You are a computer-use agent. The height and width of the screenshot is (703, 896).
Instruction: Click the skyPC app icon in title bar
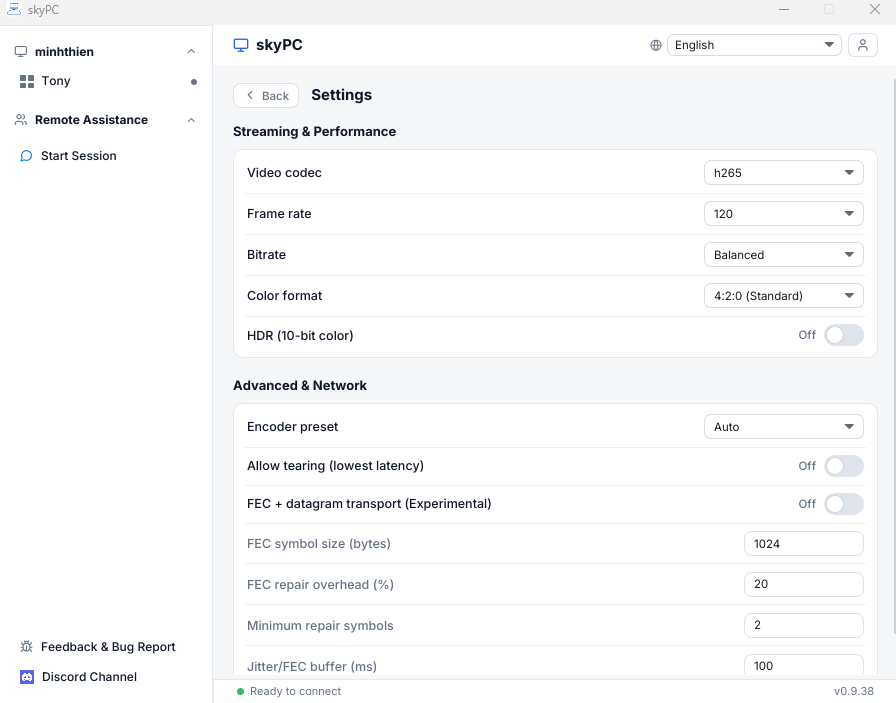(13, 9)
